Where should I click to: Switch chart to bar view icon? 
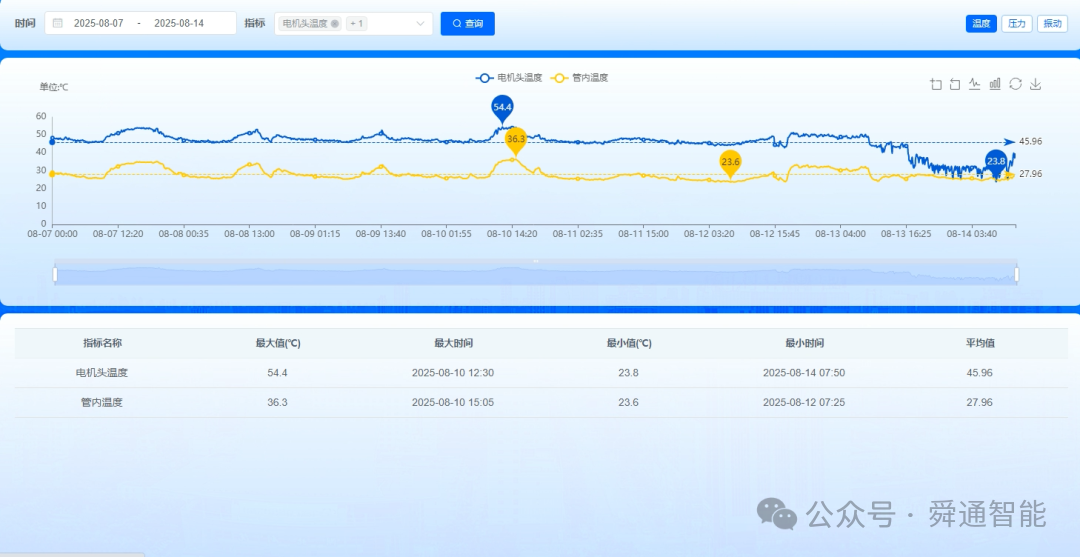tap(995, 84)
